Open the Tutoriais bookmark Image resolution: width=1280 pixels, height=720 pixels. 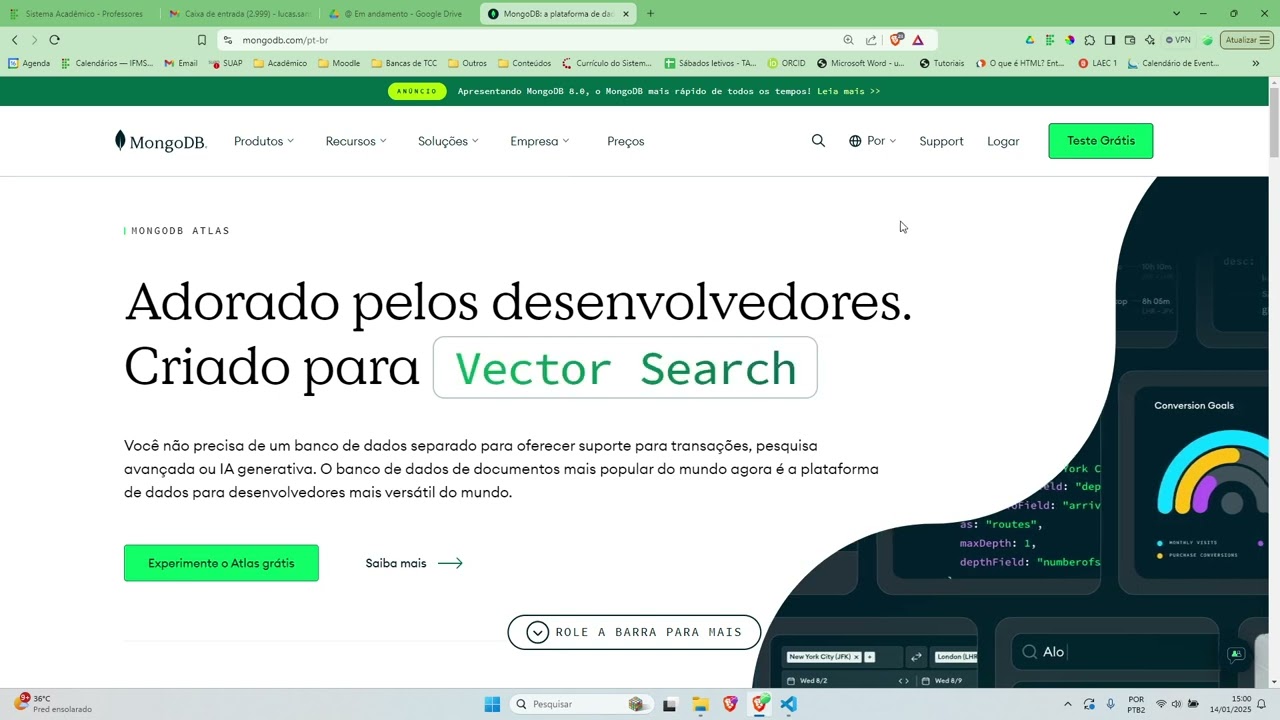942,63
